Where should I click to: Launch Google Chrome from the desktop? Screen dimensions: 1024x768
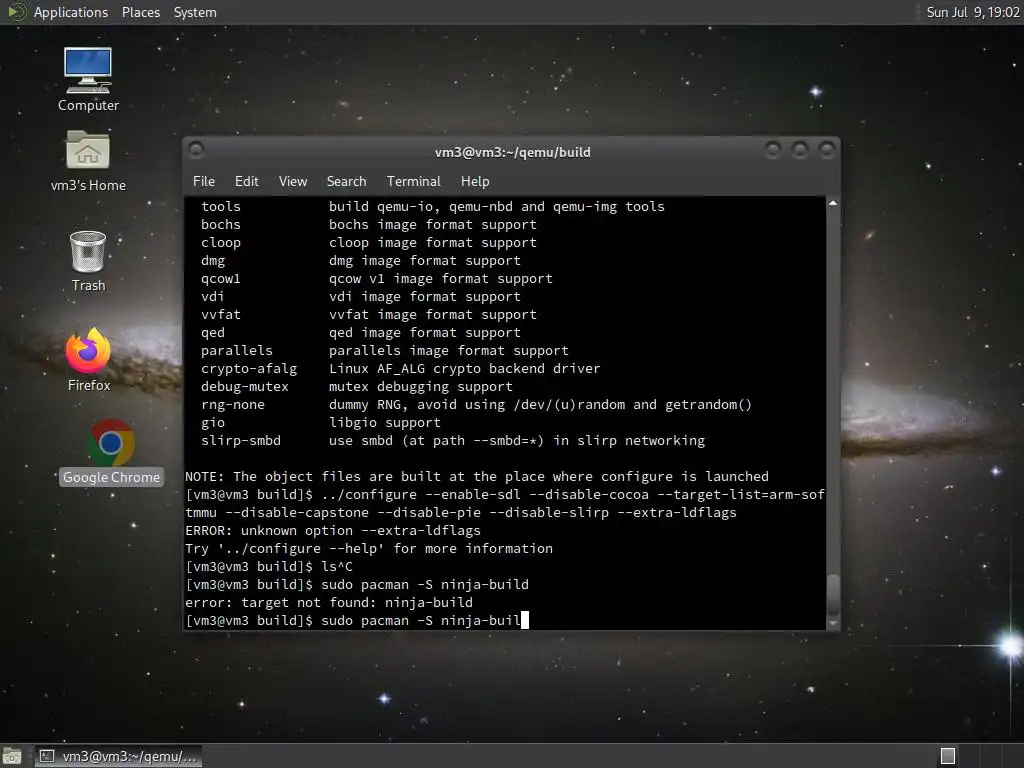click(x=110, y=453)
